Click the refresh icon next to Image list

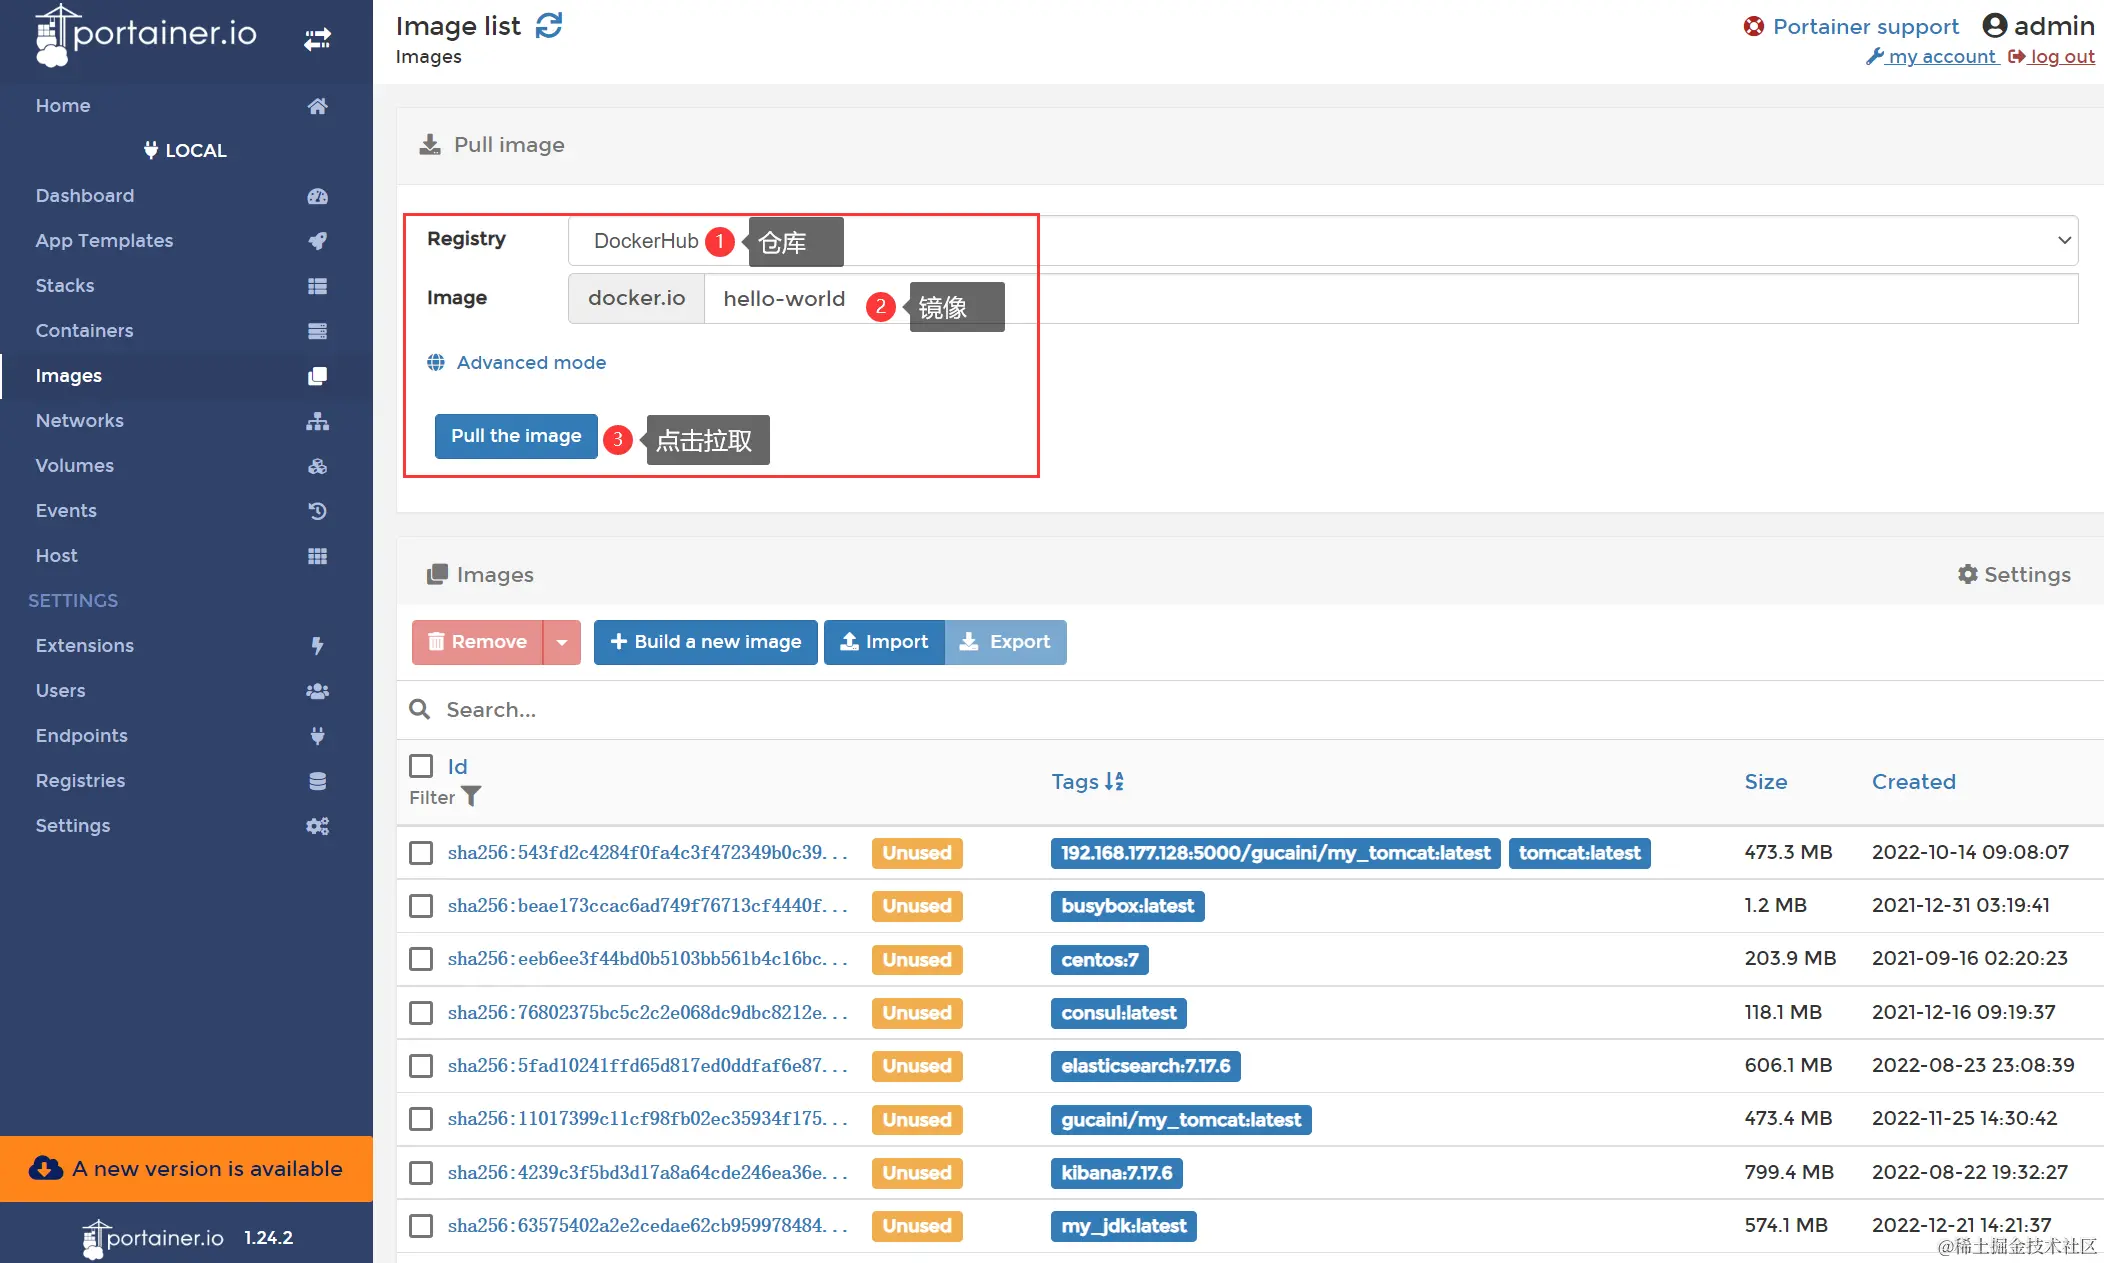(x=549, y=25)
